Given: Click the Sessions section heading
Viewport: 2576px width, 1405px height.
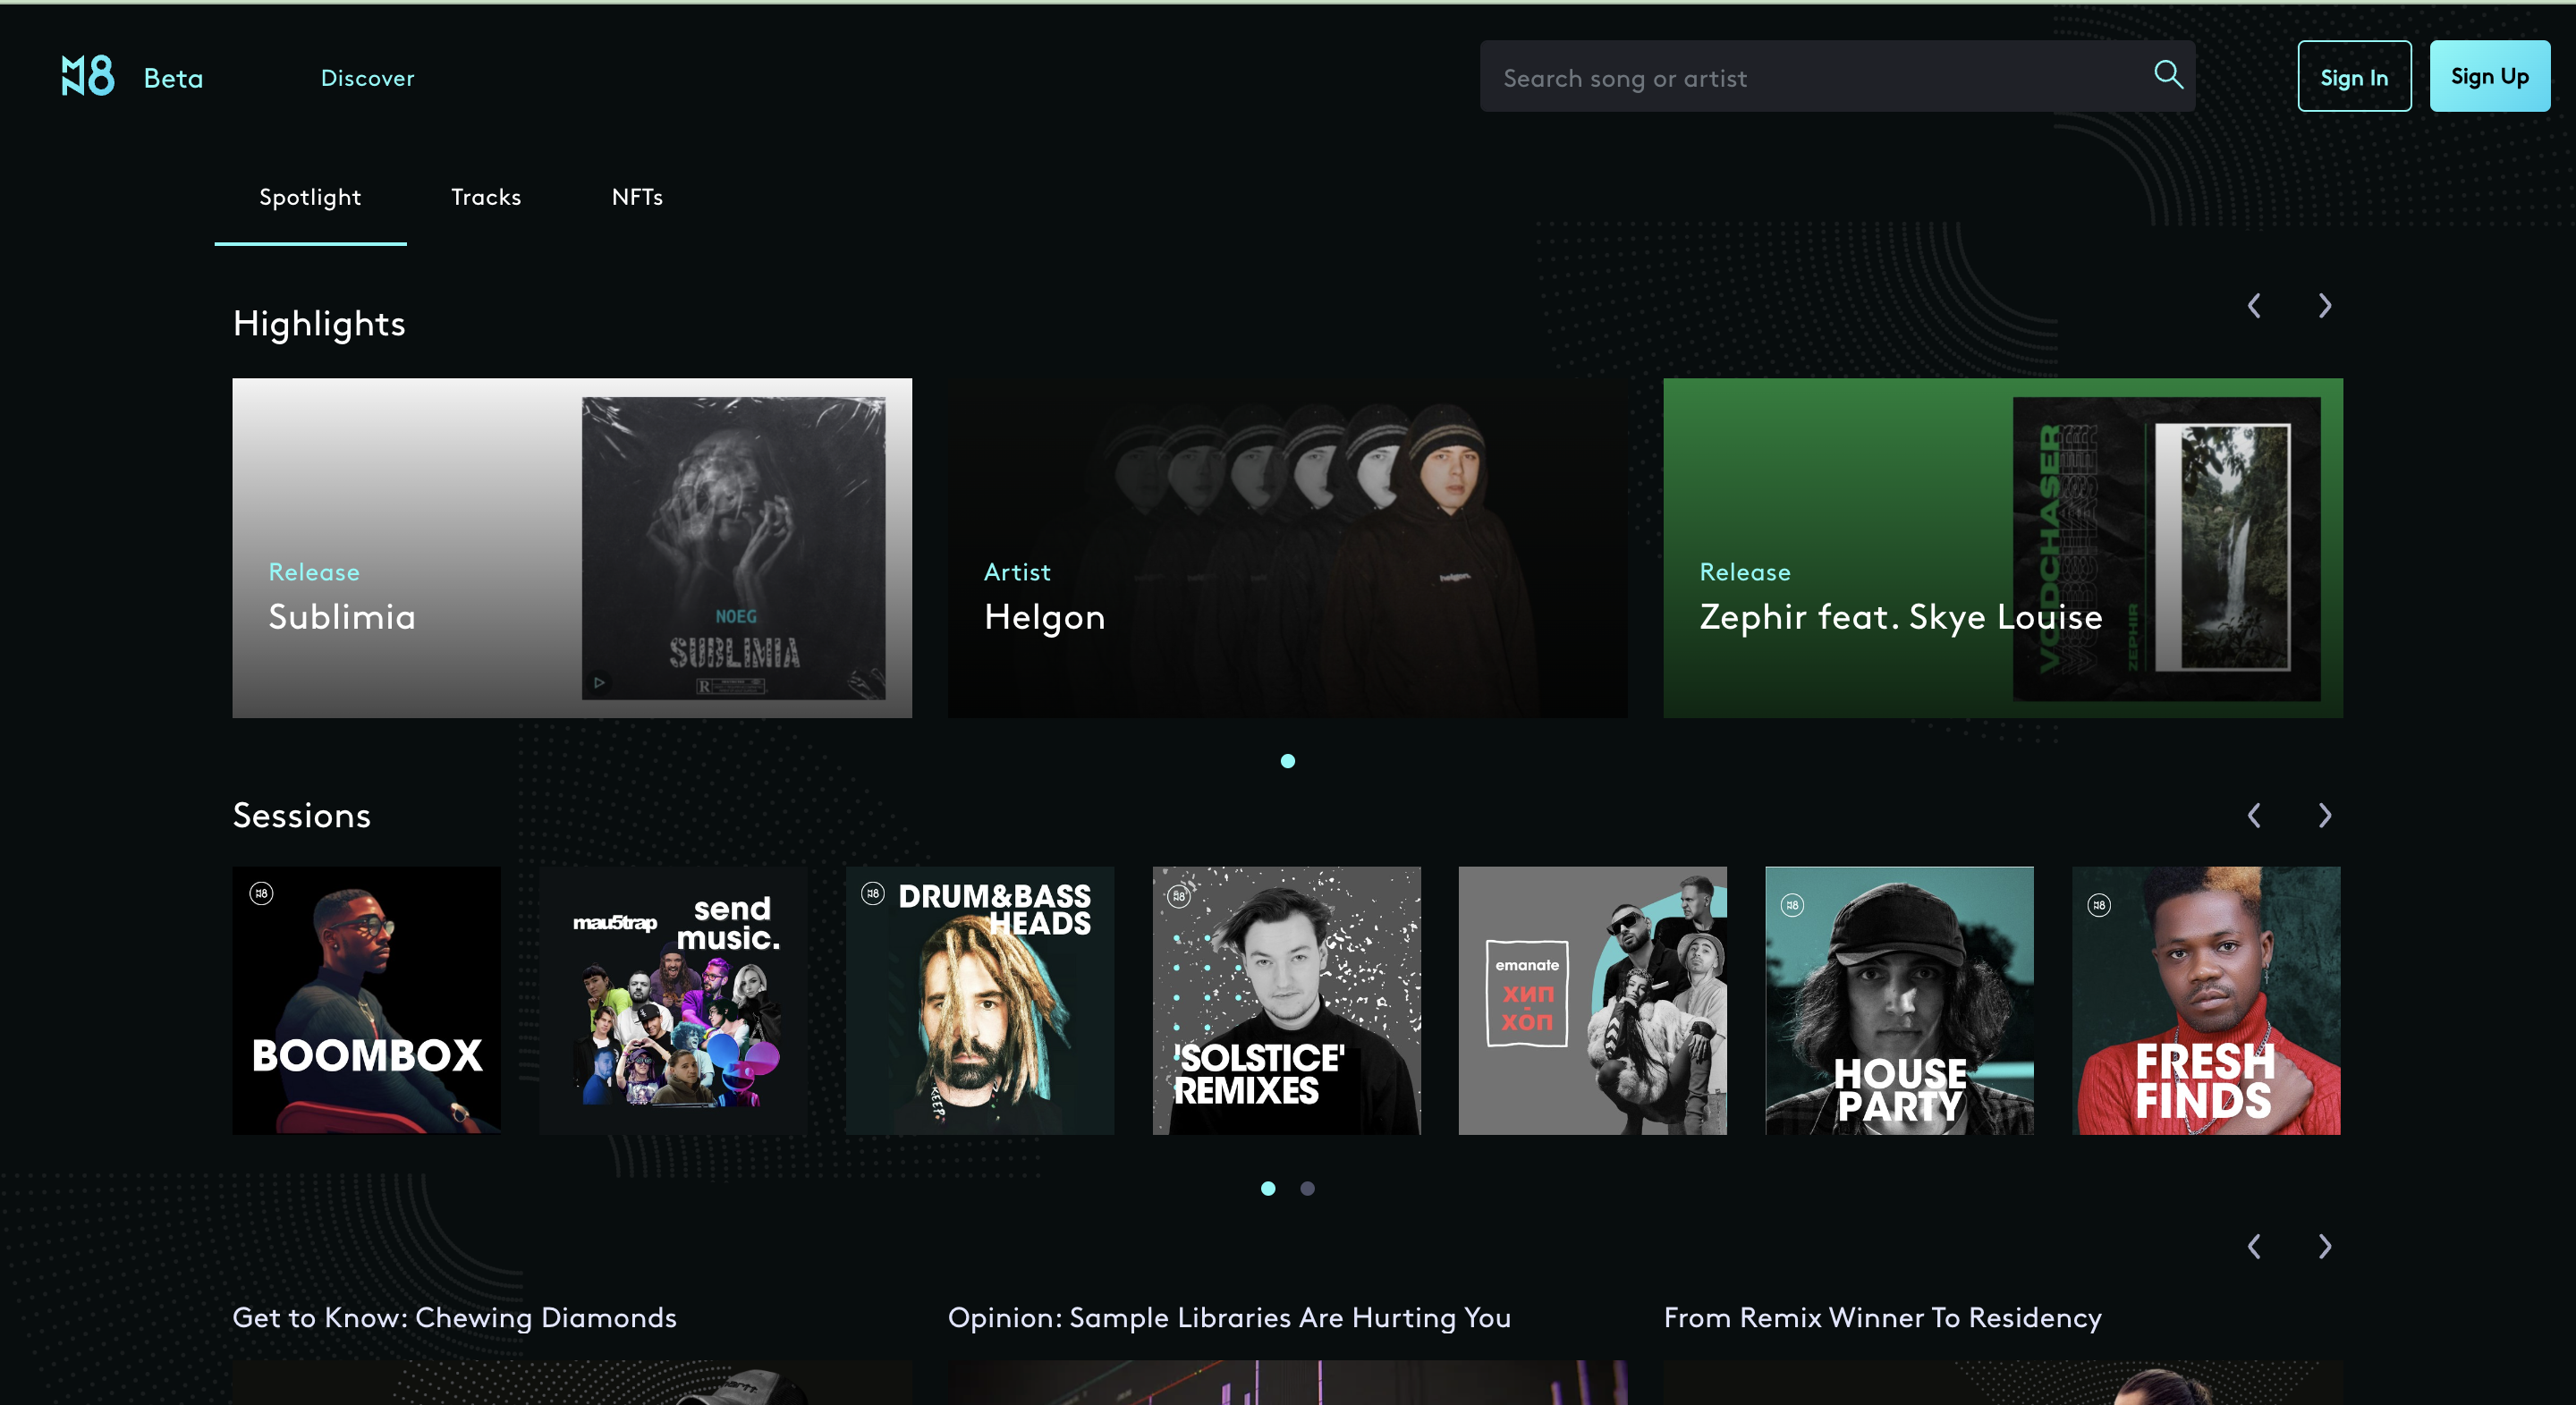Looking at the screenshot, I should (302, 816).
